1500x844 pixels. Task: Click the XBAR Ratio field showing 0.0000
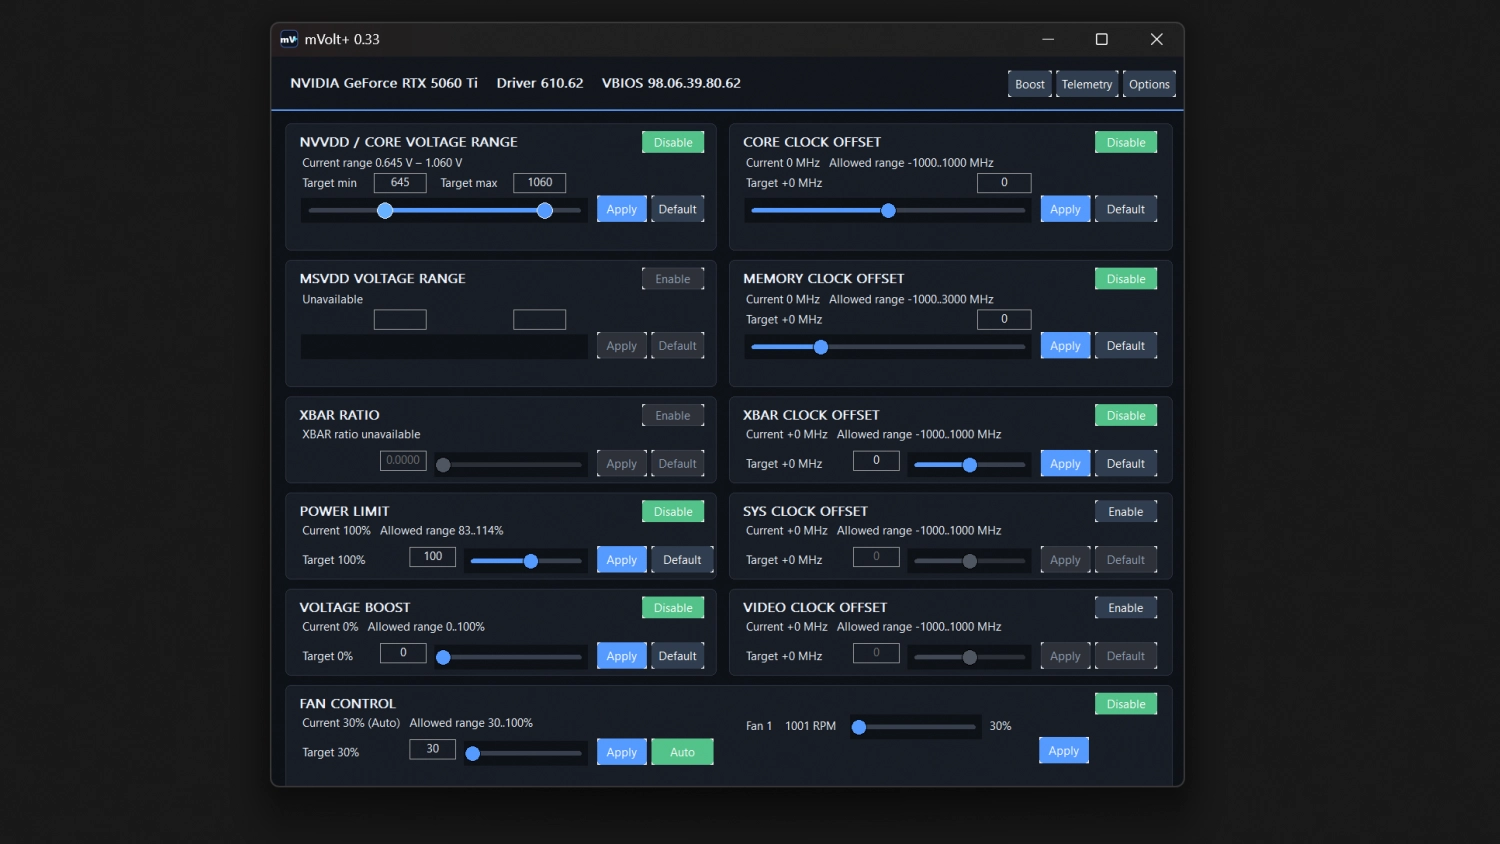point(403,460)
